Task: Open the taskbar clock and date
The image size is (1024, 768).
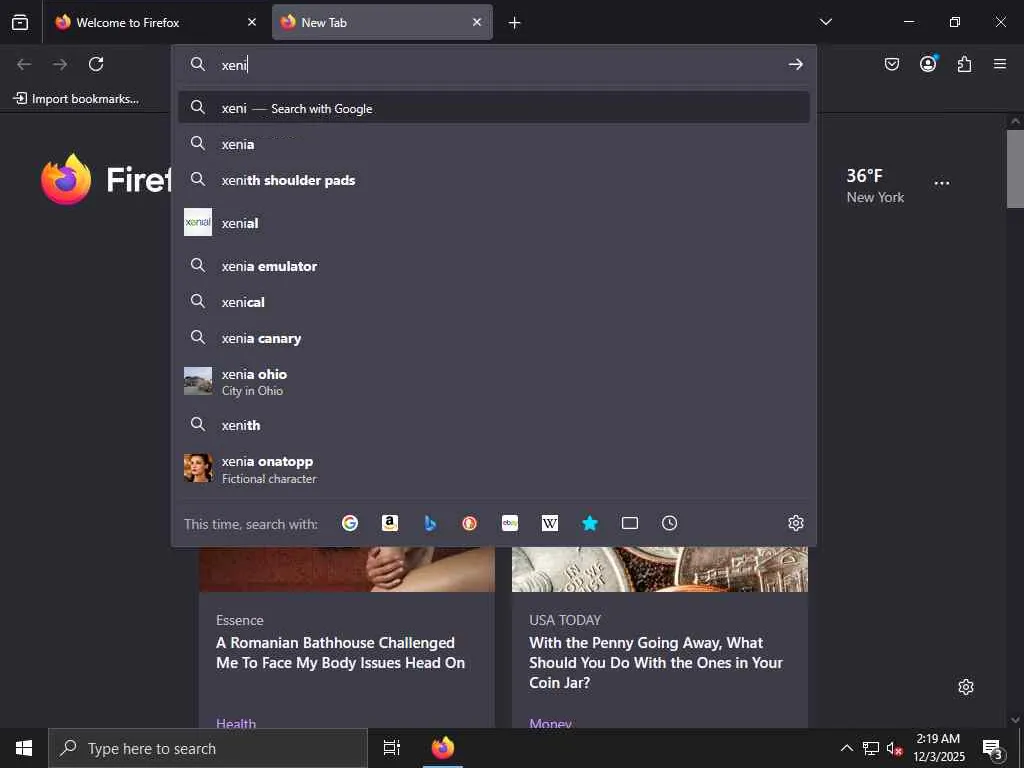Action: tap(938, 748)
